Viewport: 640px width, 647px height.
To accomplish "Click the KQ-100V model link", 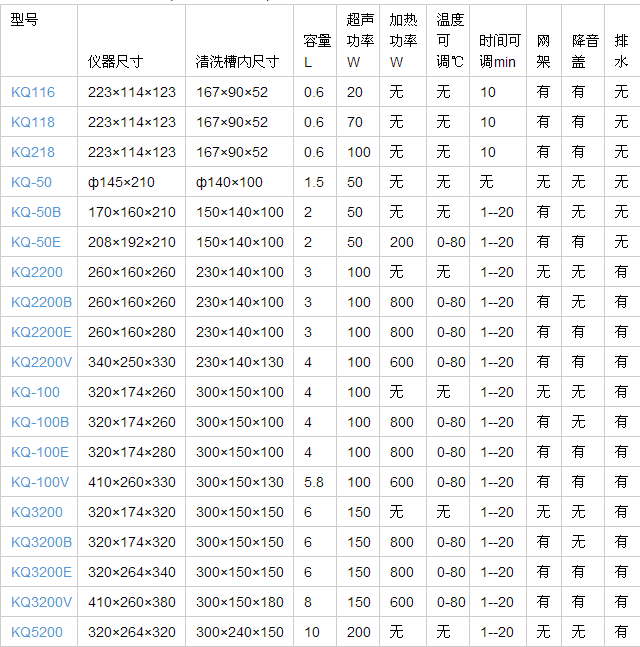I will click(40, 482).
